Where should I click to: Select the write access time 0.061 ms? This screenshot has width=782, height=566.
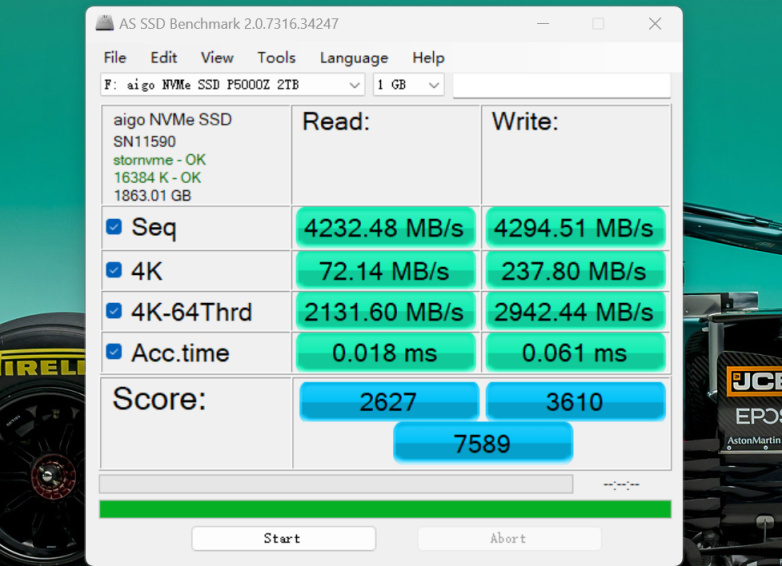pyautogui.click(x=575, y=353)
